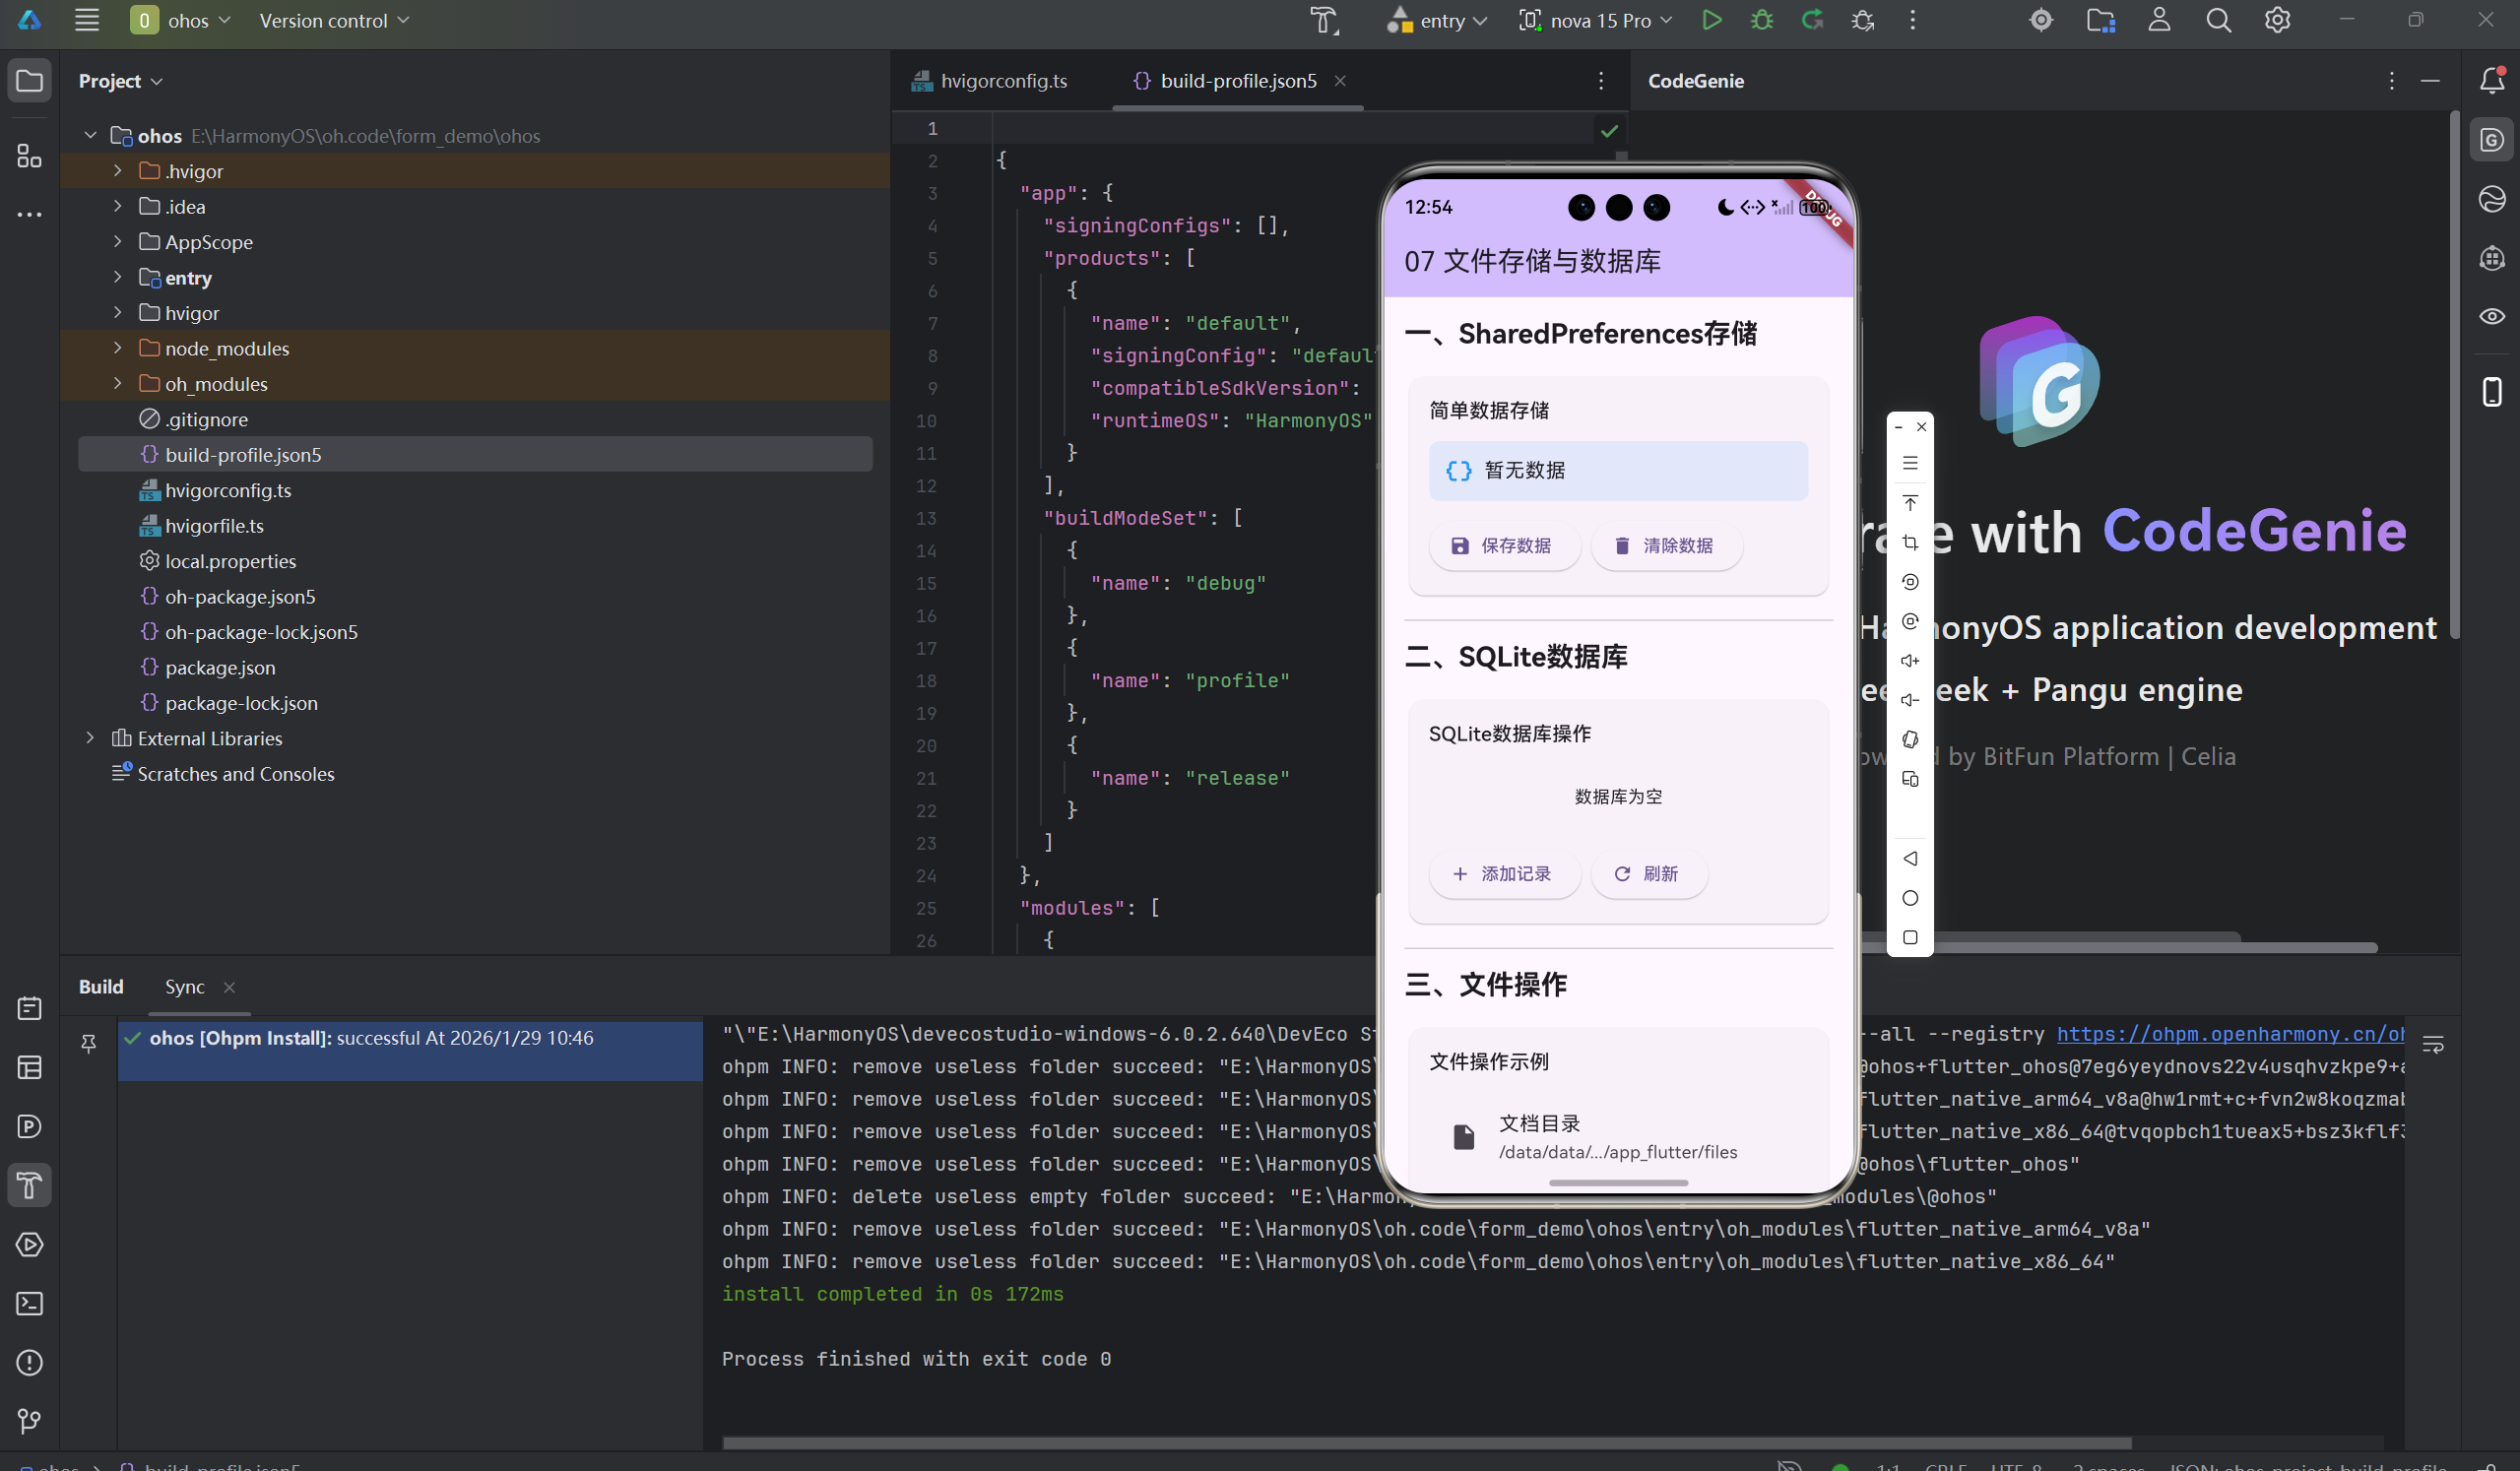Click the Search magnifier icon in toolbar
This screenshot has width=2520, height=1471.
(x=2218, y=20)
